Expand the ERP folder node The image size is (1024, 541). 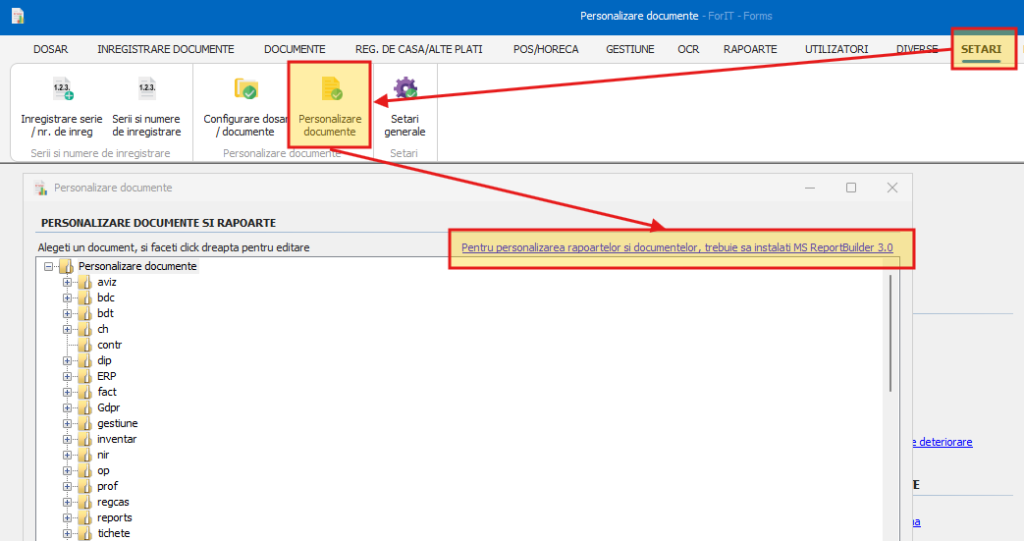coord(68,376)
